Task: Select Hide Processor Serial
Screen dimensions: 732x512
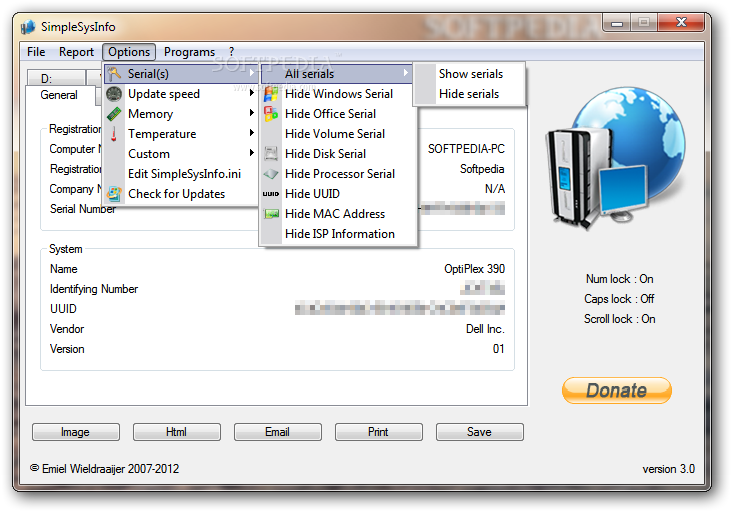Action: 338,174
